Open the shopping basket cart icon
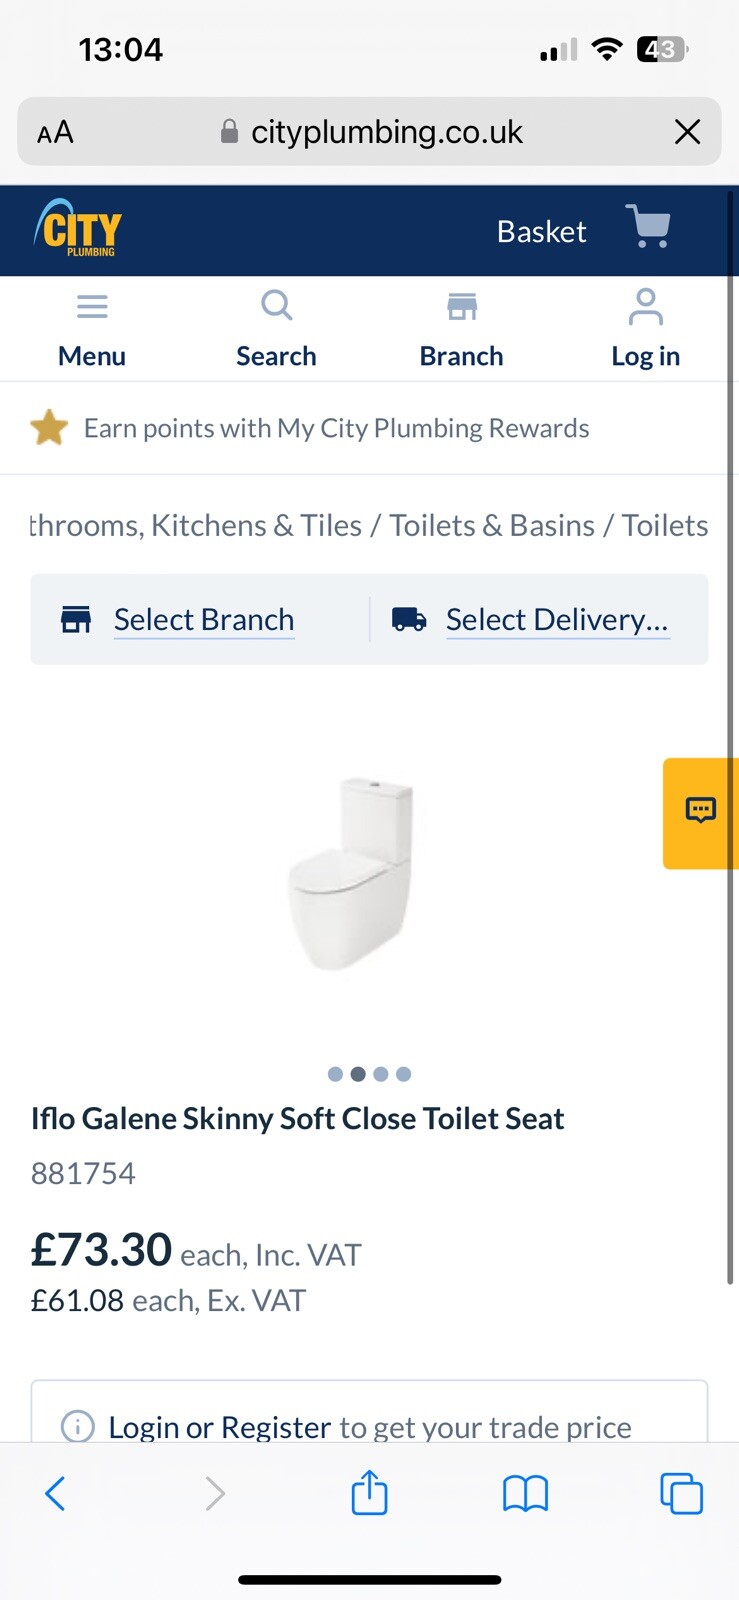This screenshot has height=1600, width=739. [x=648, y=227]
